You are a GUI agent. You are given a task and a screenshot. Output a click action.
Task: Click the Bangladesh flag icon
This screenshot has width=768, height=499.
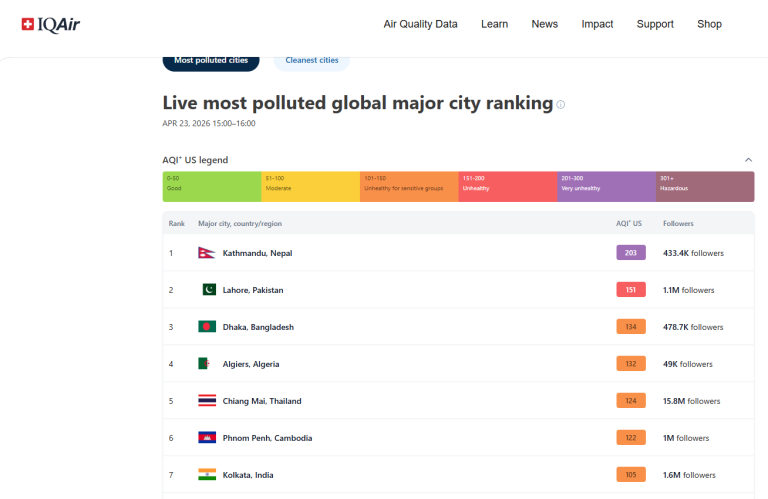[x=207, y=327]
